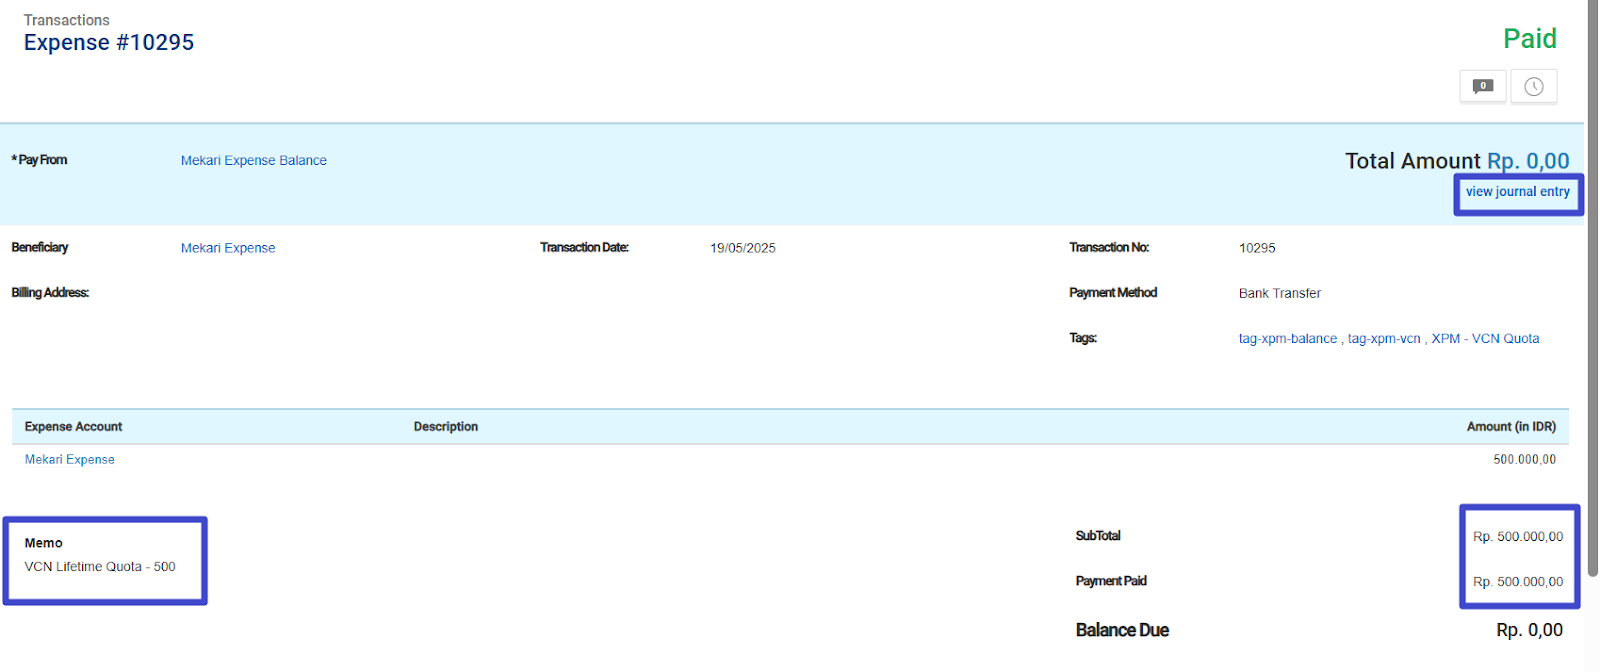Open the Mekari Expense beneficiary link
Image resolution: width=1600 pixels, height=672 pixels.
(228, 248)
